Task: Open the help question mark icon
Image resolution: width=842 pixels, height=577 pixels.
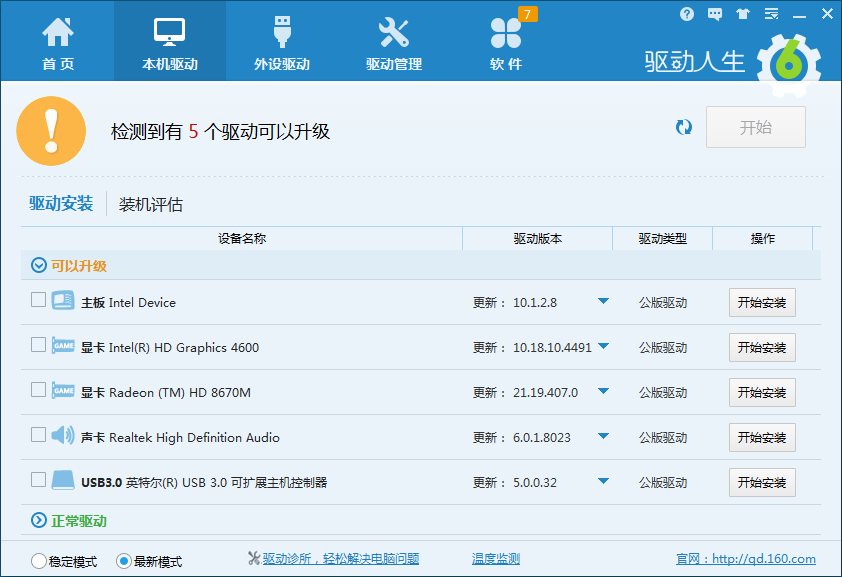Action: tap(686, 14)
